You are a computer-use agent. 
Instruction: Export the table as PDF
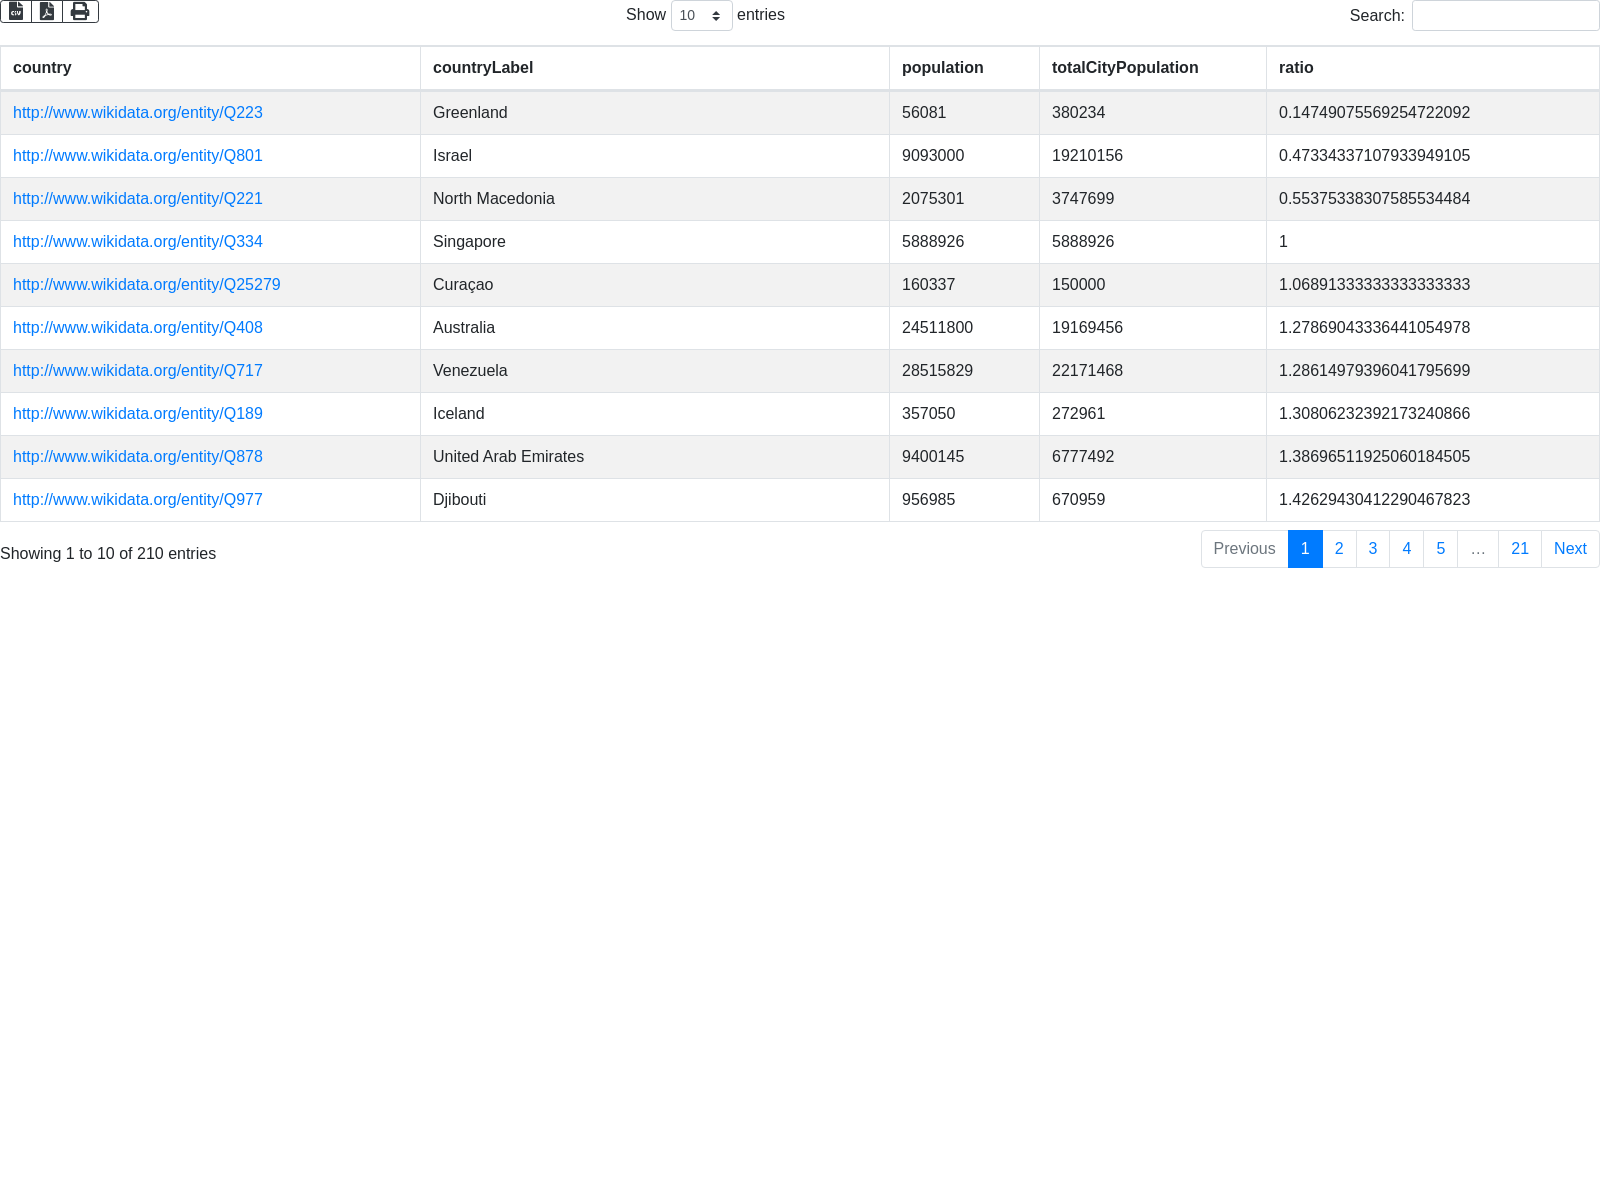[47, 11]
